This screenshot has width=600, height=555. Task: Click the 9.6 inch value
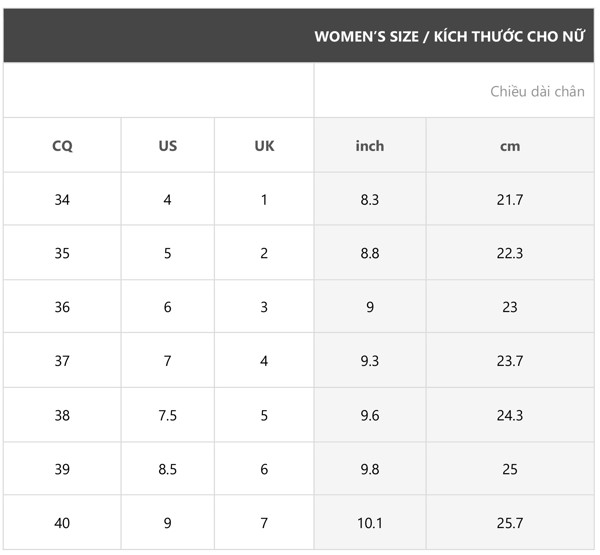click(370, 416)
